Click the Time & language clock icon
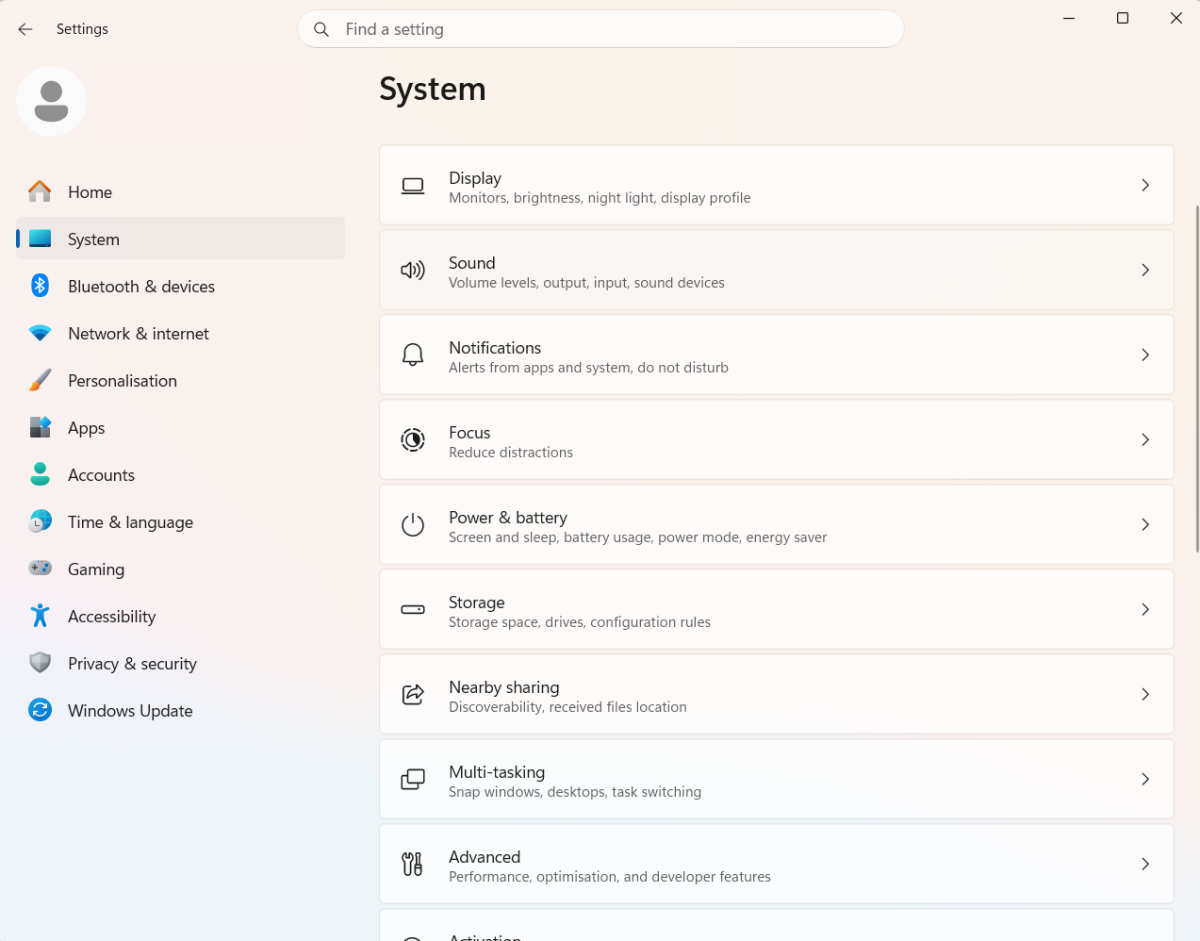The height and width of the screenshot is (941, 1200). (40, 521)
